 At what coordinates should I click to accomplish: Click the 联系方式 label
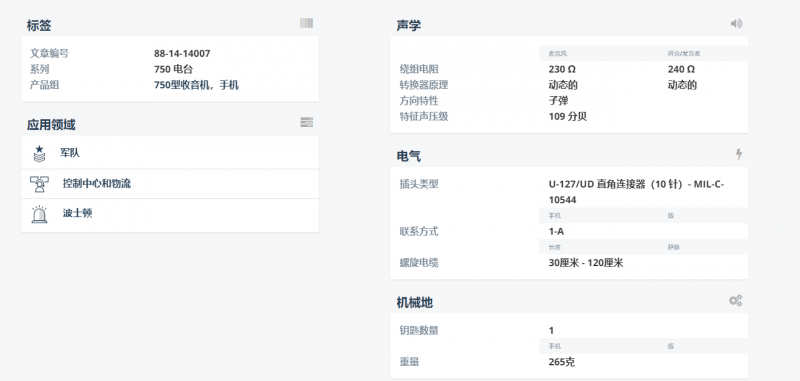(x=419, y=232)
